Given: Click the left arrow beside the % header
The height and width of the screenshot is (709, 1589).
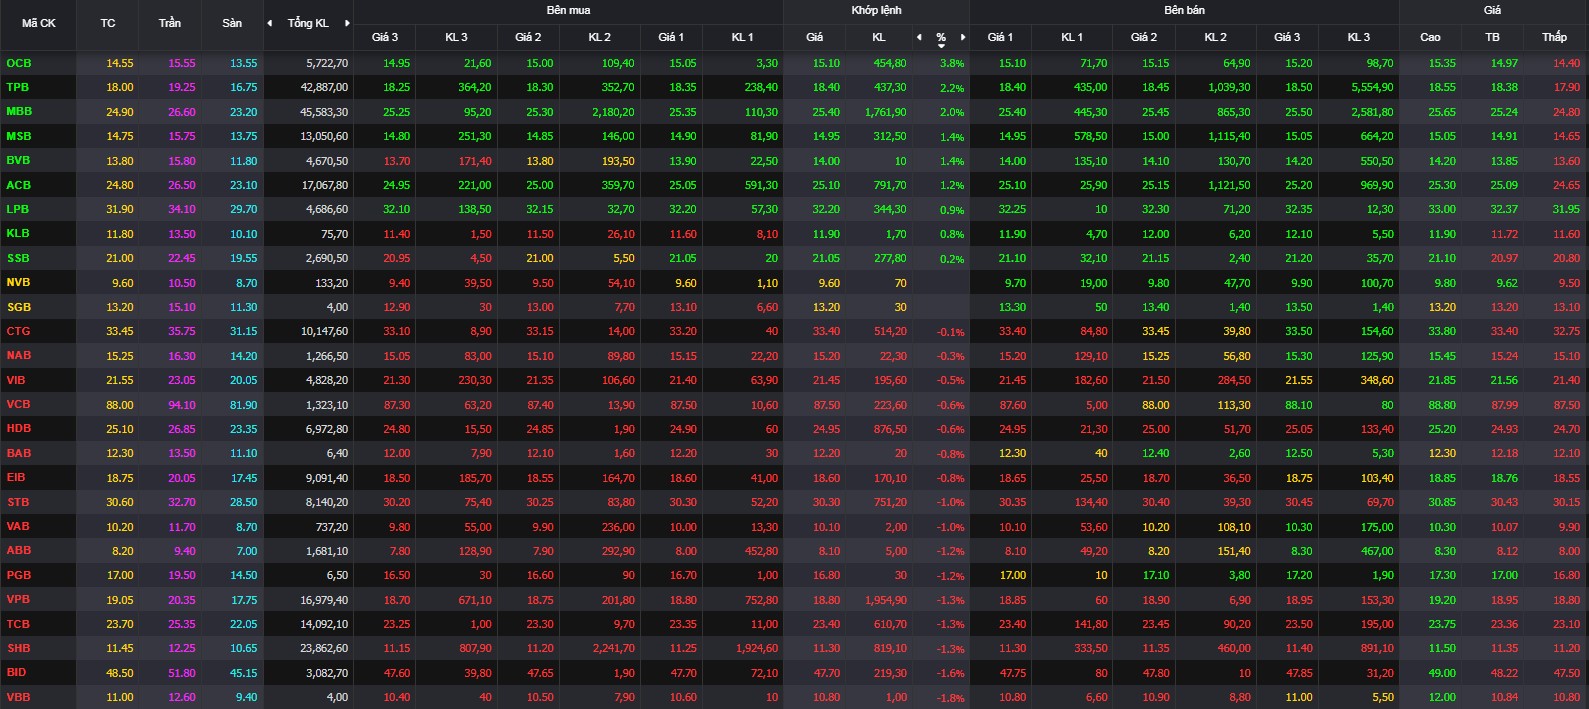Looking at the screenshot, I should coord(919,37).
